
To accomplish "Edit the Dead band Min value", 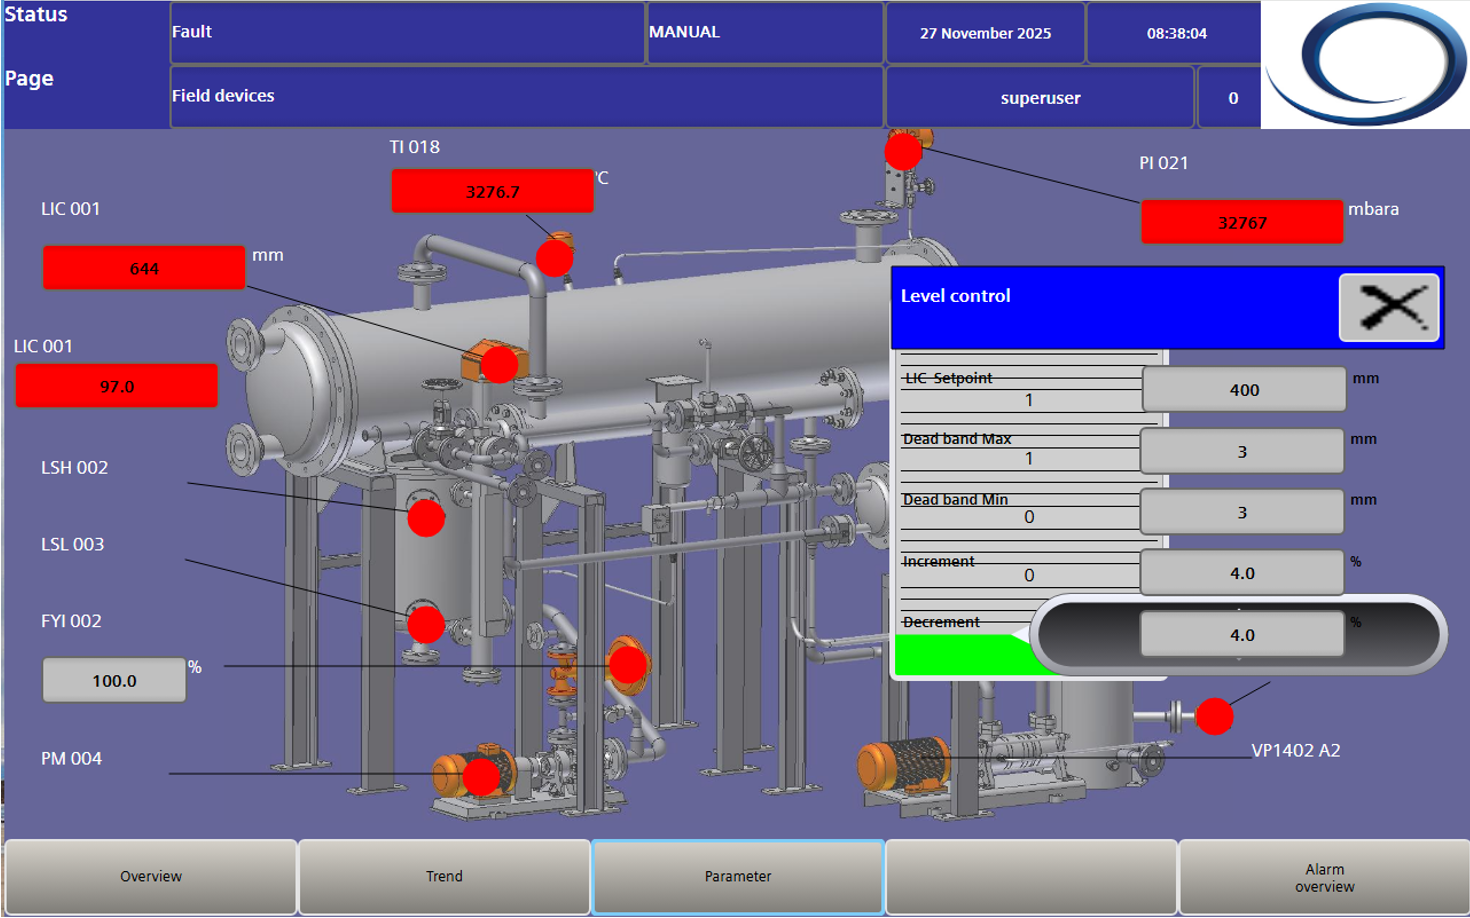I will (x=1241, y=513).
